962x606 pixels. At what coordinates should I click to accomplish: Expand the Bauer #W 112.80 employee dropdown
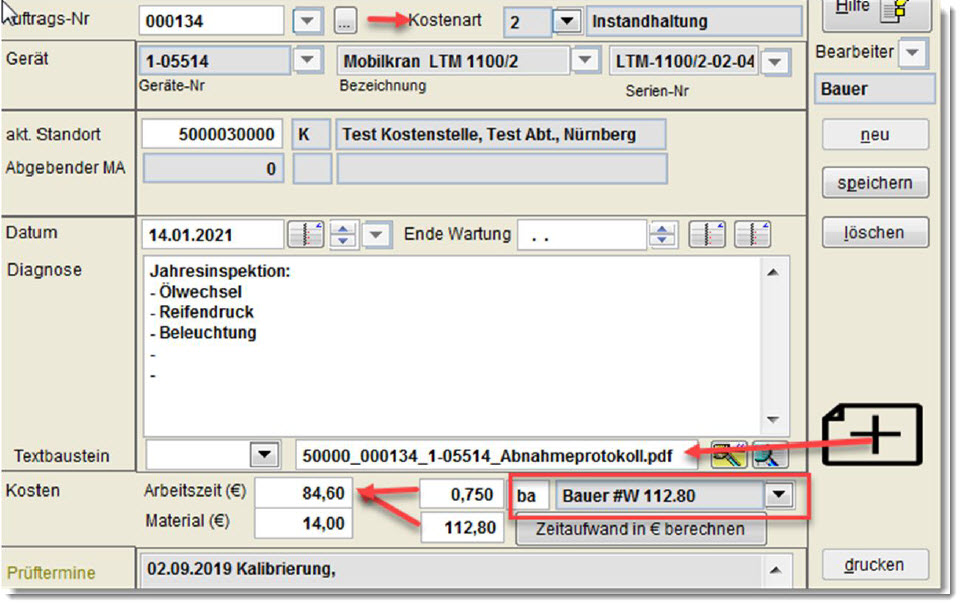click(x=775, y=495)
